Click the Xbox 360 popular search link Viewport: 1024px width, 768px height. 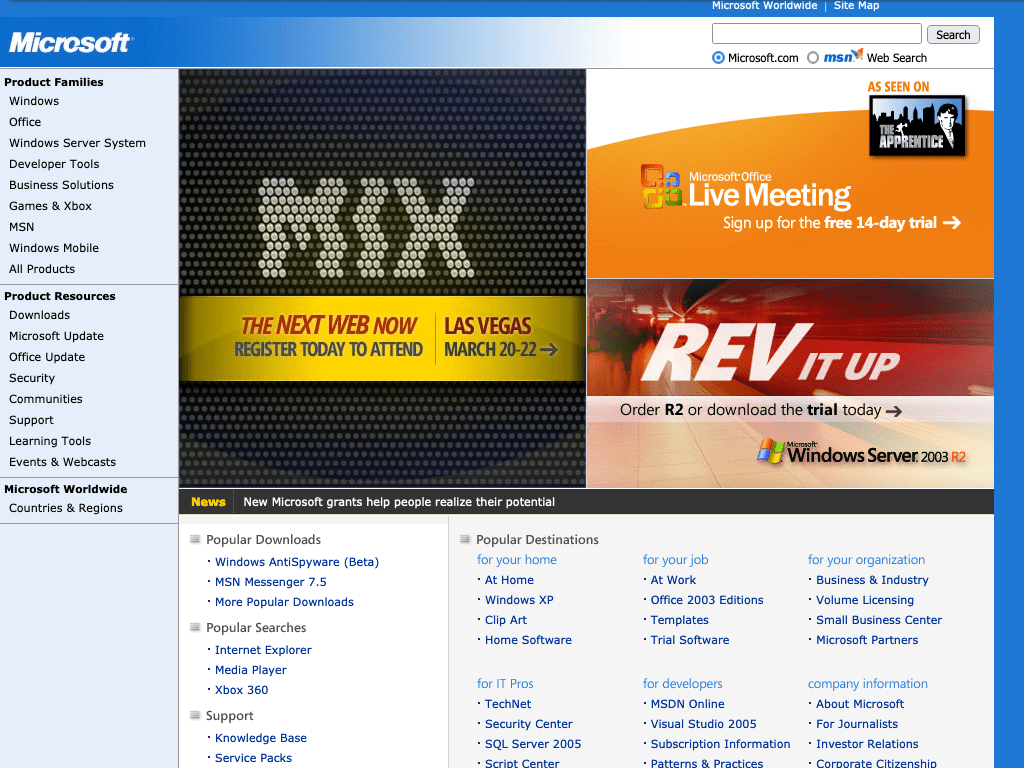point(241,689)
